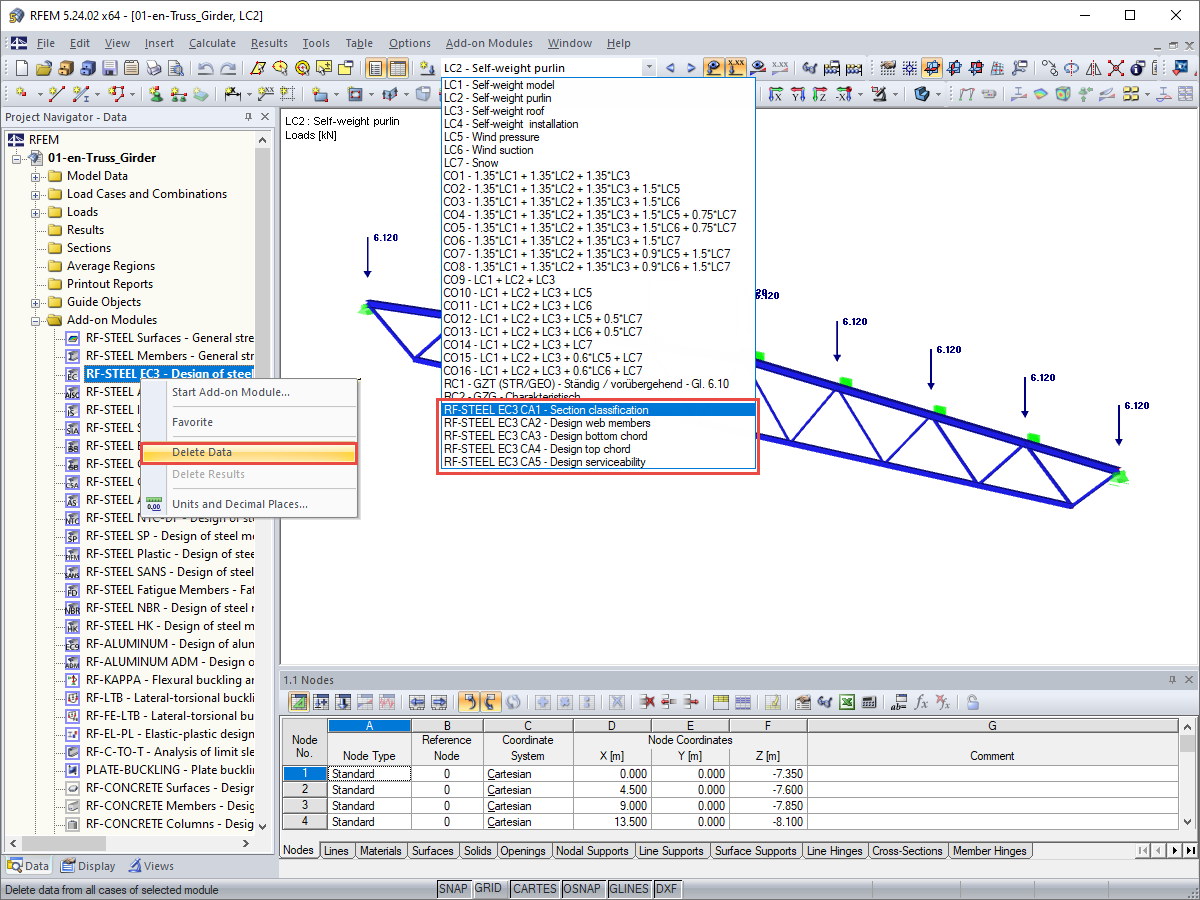The width and height of the screenshot is (1200, 900).
Task: Jump to the previous load case arrow
Action: (x=670, y=68)
